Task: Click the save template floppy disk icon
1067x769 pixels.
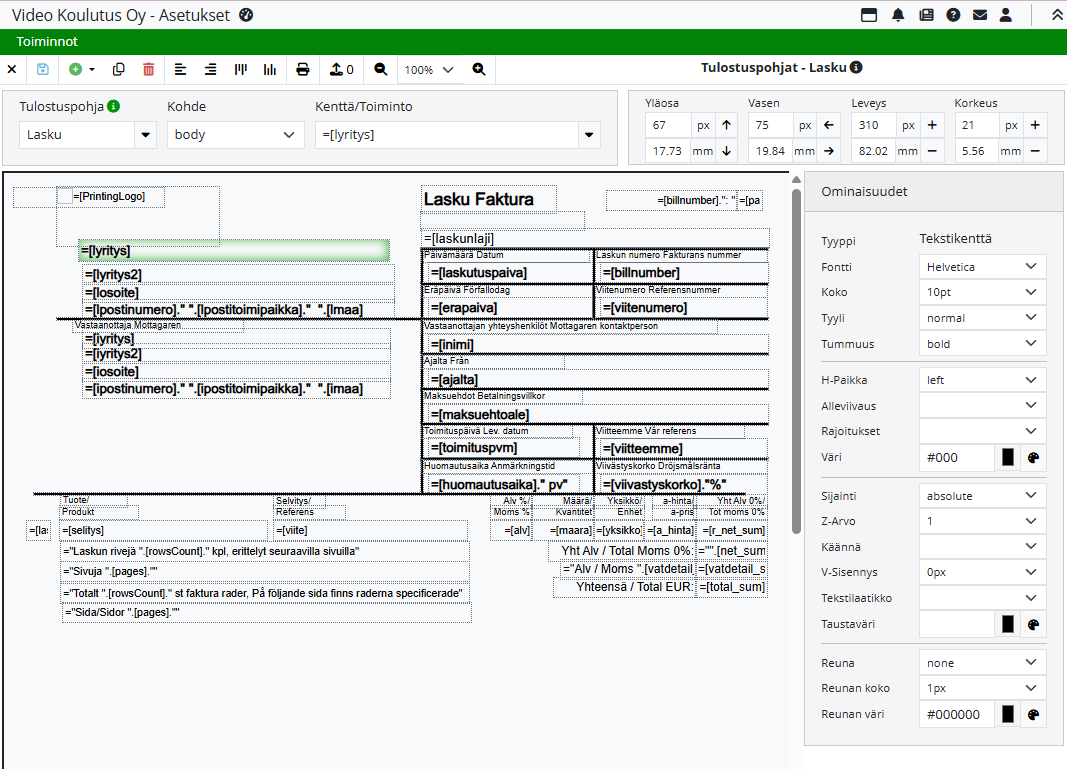Action: [x=42, y=69]
